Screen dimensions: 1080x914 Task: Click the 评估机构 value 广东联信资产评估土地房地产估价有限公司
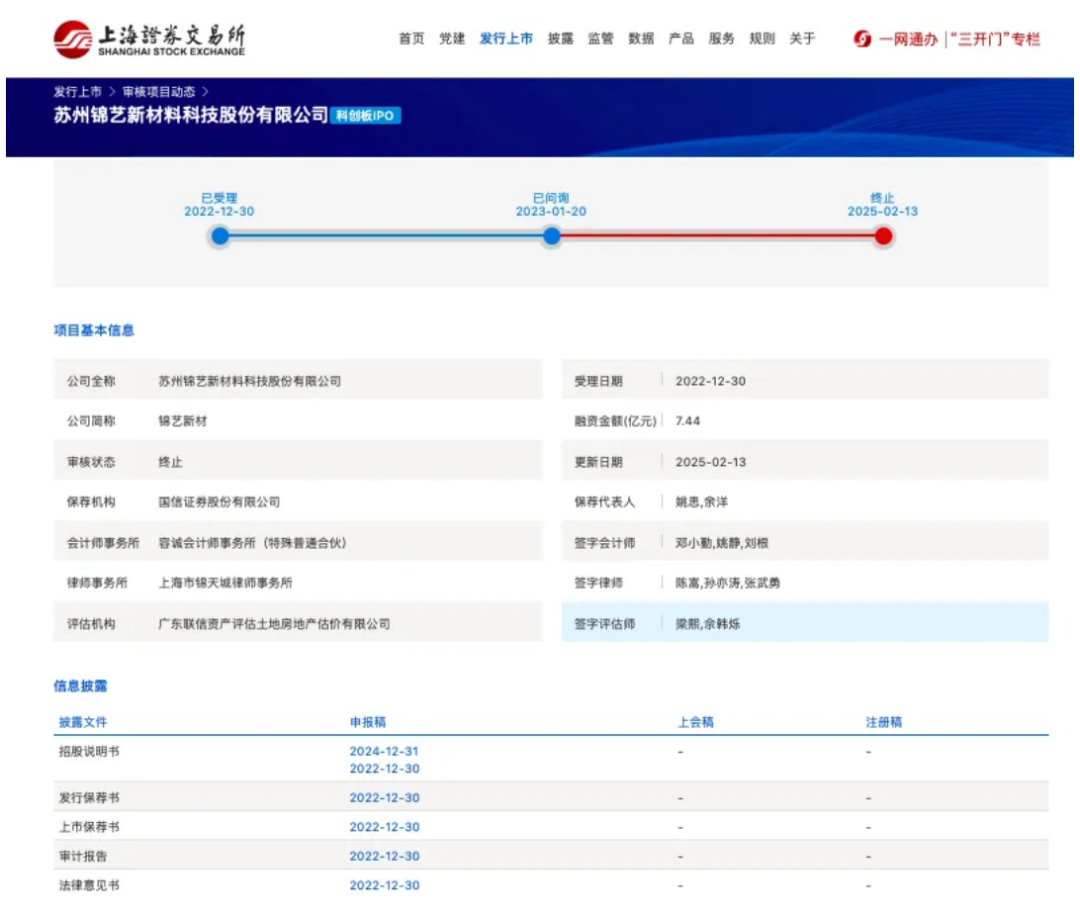(x=274, y=624)
